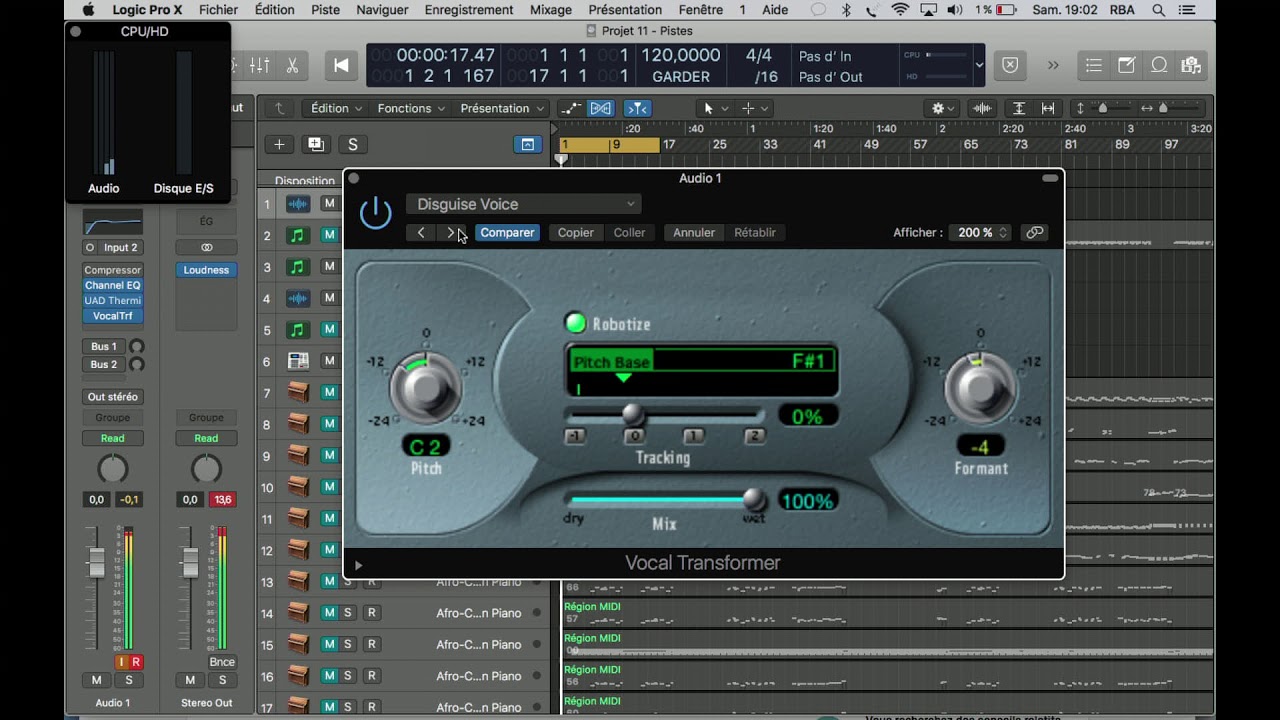This screenshot has width=1280, height=720.
Task: Open the tracks Présentation dropdown
Action: click(x=502, y=108)
